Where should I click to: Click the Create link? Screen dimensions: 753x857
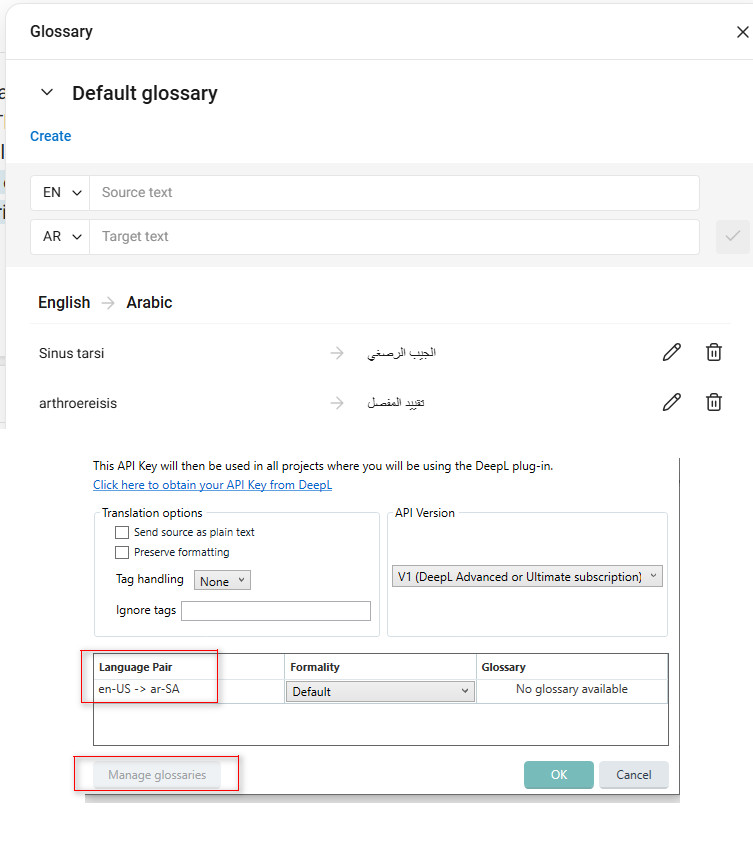click(50, 136)
